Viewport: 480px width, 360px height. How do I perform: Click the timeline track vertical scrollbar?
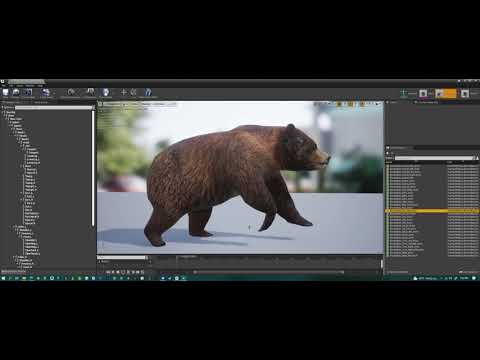click(382, 264)
